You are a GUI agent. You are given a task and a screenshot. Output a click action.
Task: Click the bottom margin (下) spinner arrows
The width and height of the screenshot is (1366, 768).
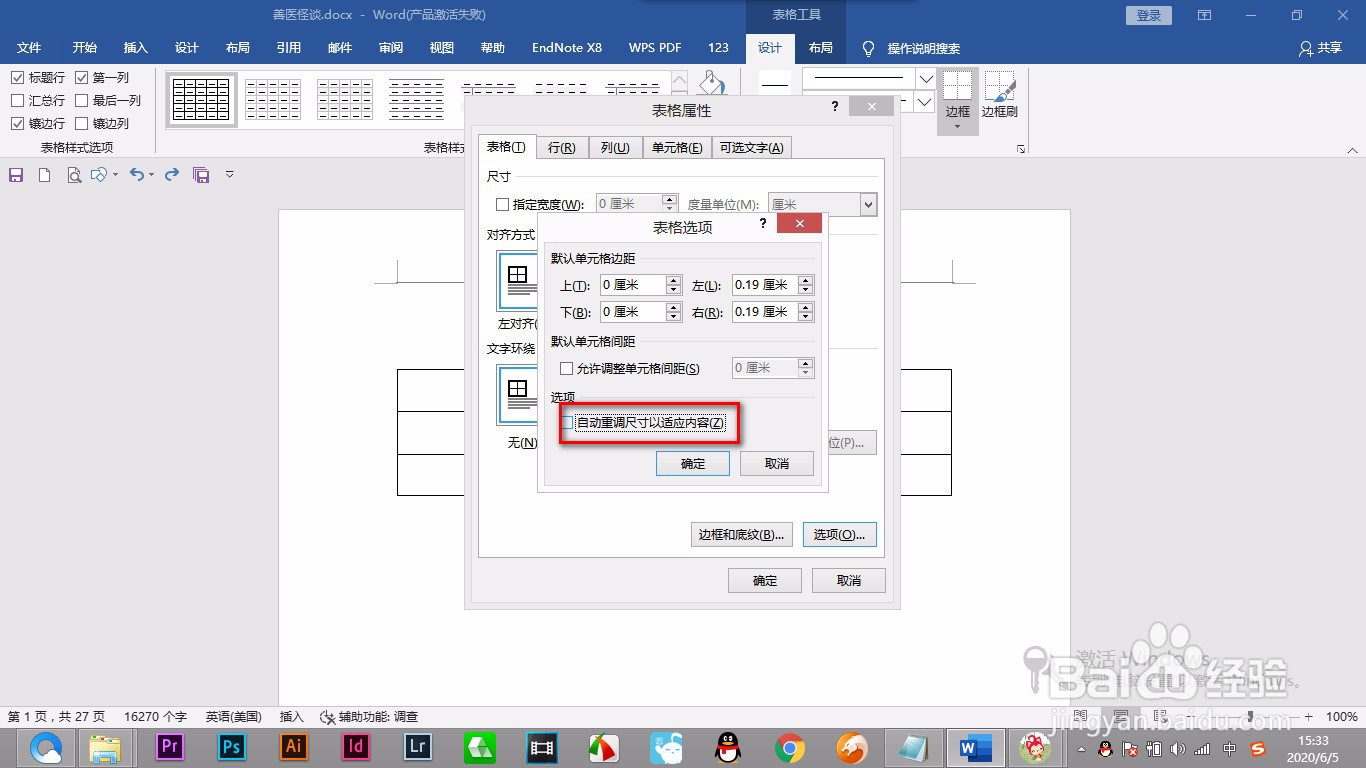(673, 312)
